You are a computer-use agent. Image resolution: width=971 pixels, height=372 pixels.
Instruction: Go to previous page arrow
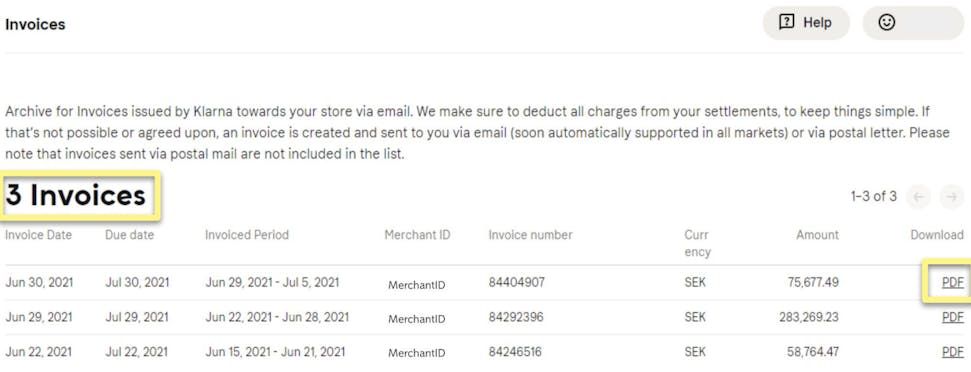[x=918, y=197]
